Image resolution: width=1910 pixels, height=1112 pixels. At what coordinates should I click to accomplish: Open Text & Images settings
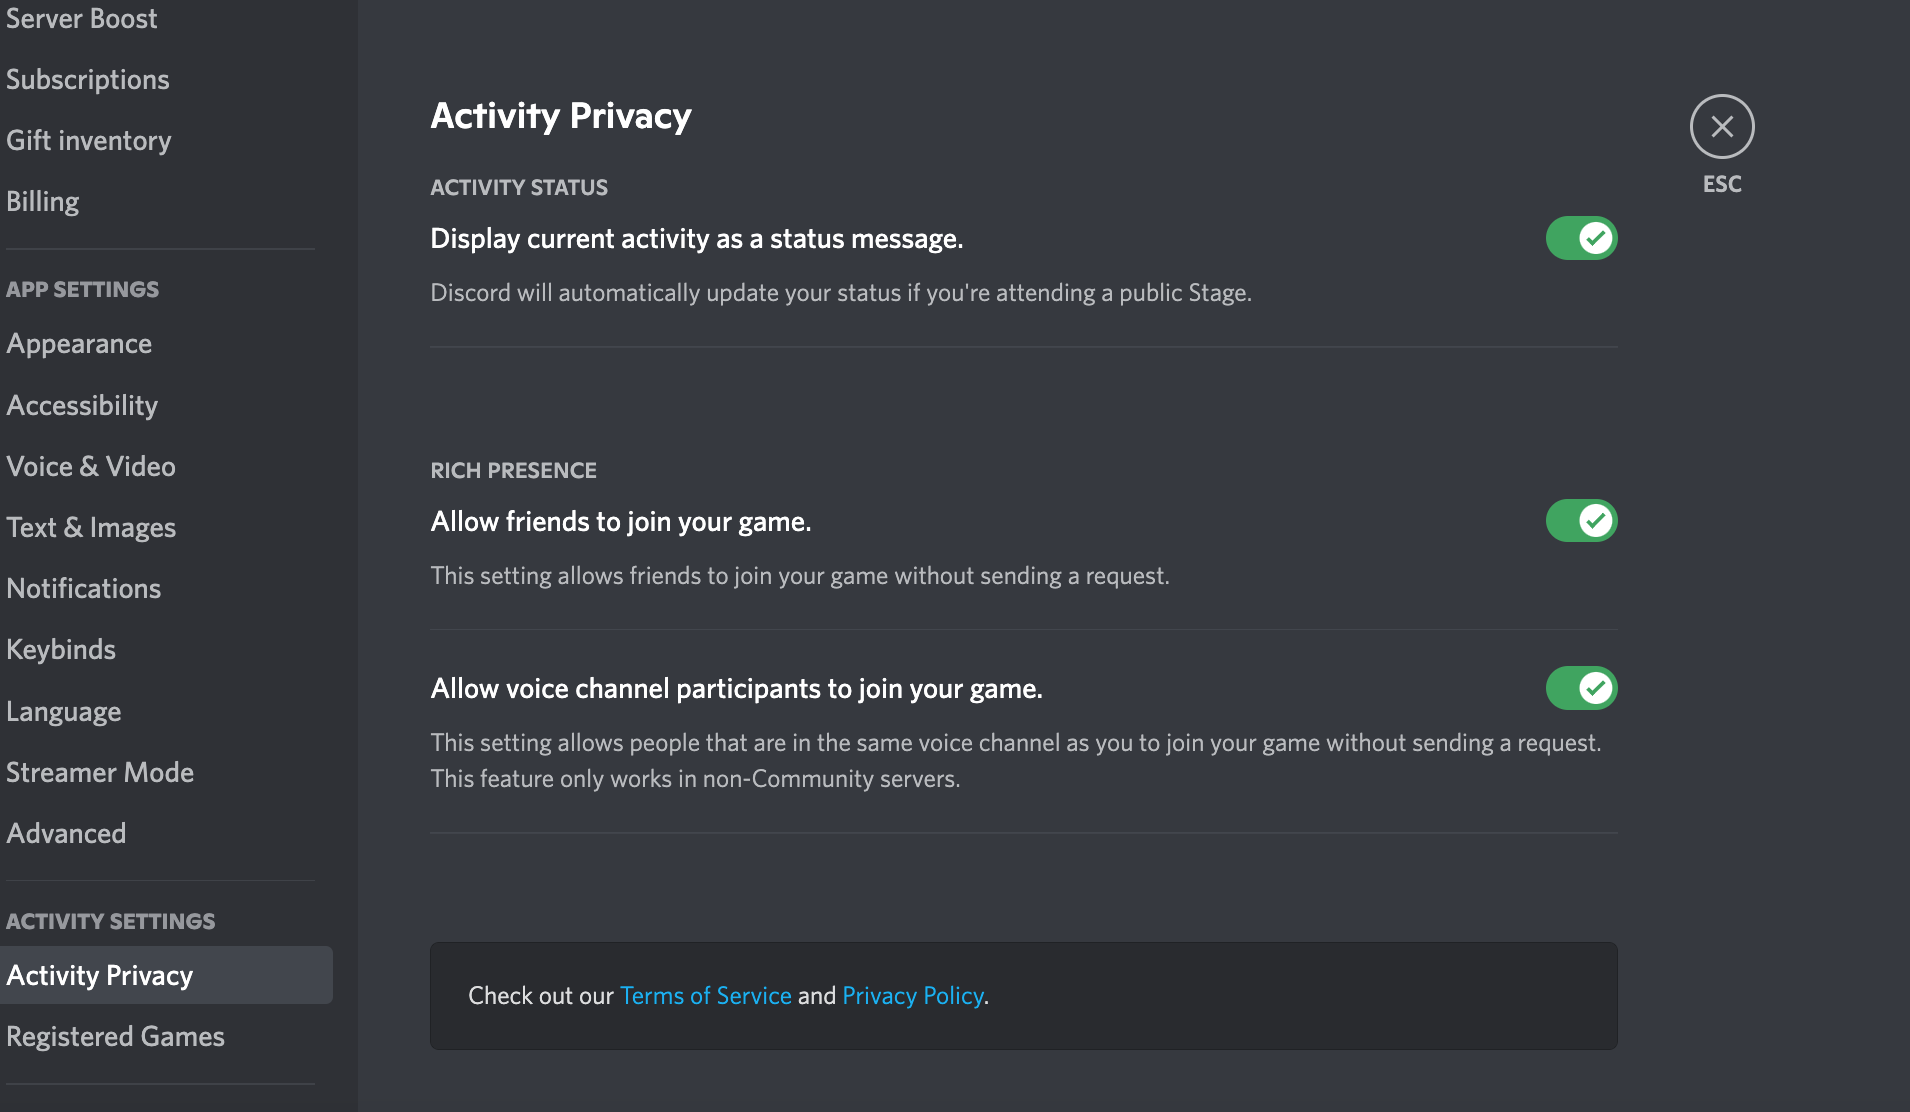pyautogui.click(x=91, y=528)
